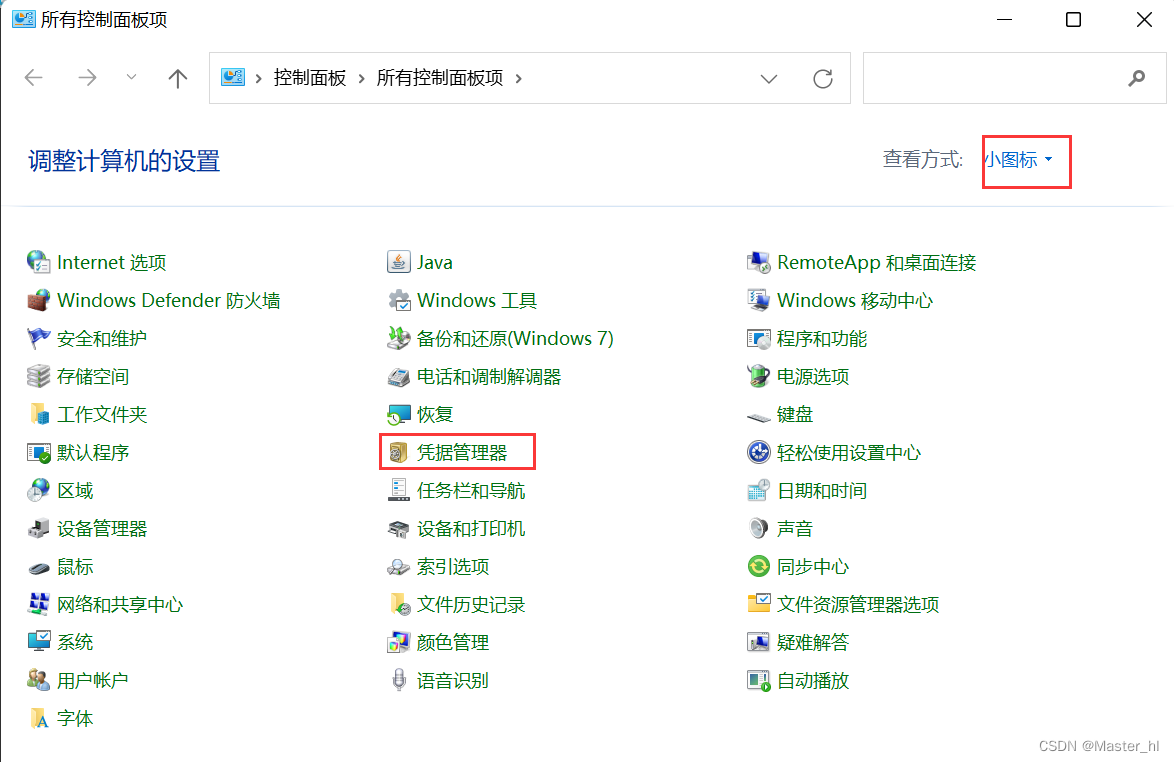The image size is (1174, 762).
Task: Click the 备份和还原(Windows 7) icon
Action: [x=398, y=338]
